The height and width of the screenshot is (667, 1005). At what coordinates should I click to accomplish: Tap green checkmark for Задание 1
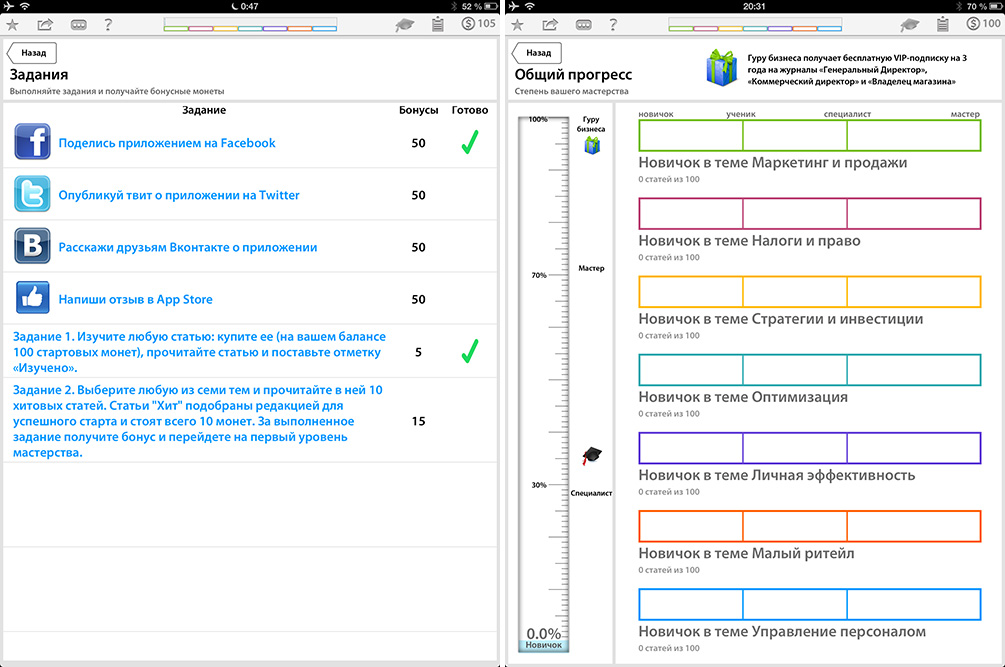pos(469,351)
